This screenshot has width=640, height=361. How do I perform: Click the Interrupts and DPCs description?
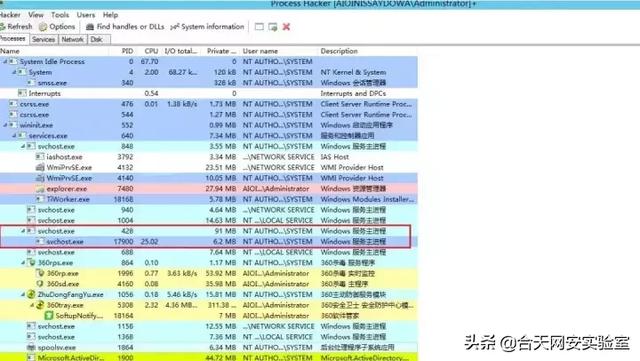(353, 94)
